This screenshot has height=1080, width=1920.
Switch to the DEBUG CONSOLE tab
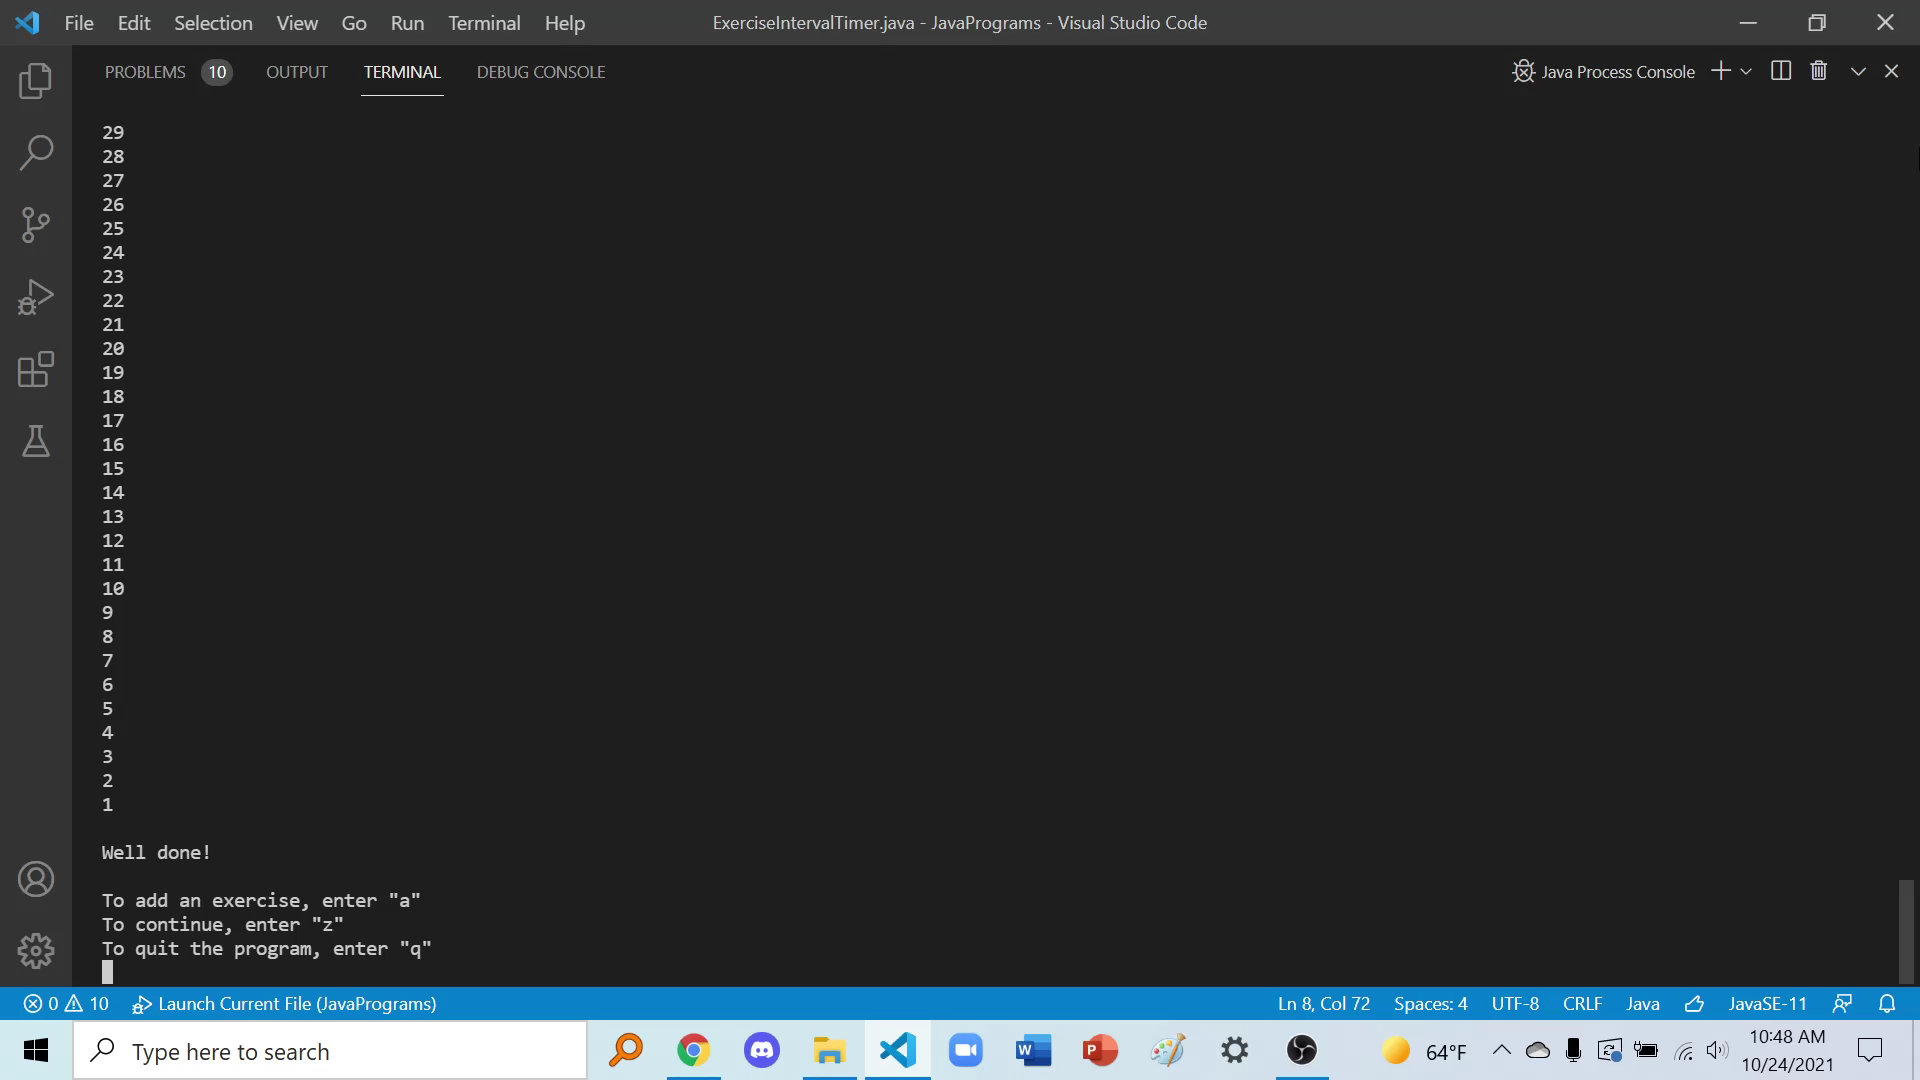pyautogui.click(x=541, y=72)
